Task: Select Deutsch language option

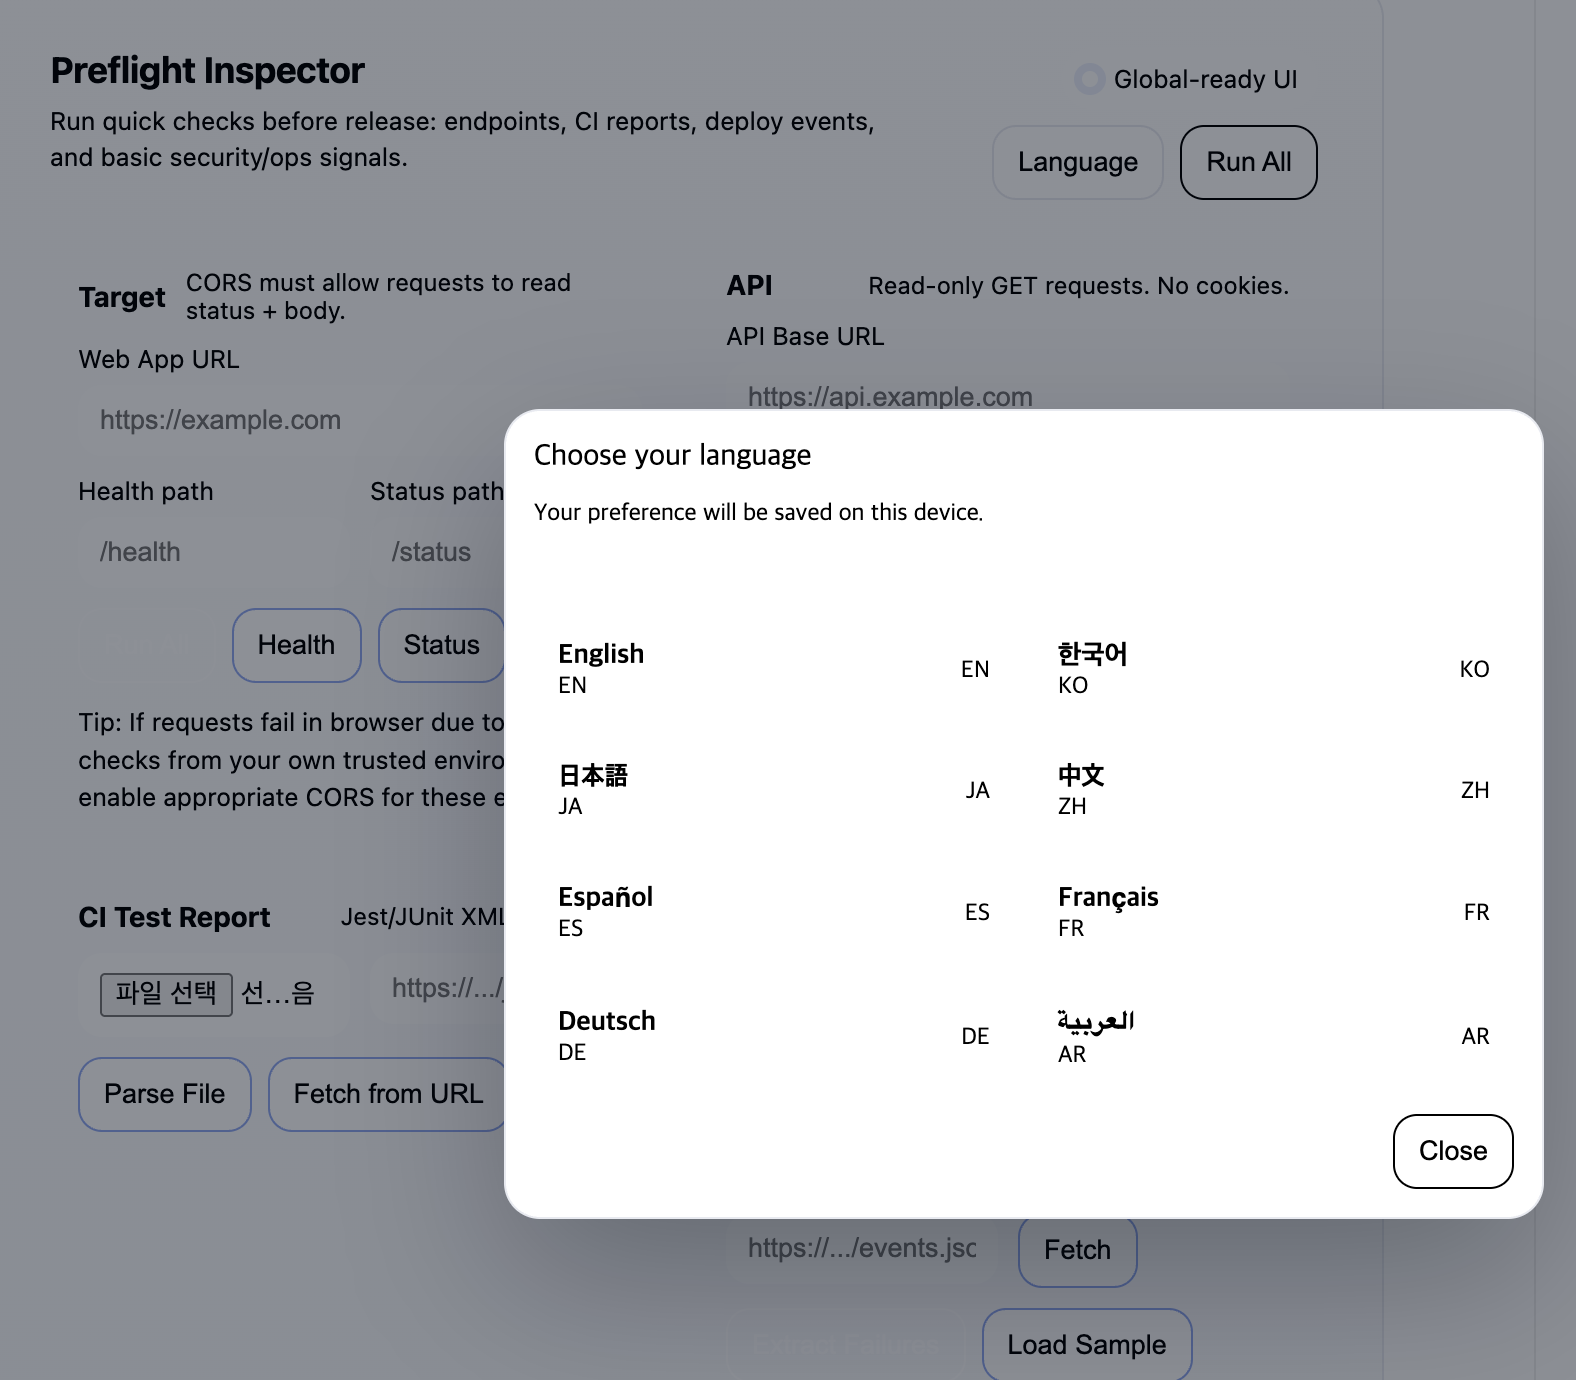Action: click(x=773, y=1035)
